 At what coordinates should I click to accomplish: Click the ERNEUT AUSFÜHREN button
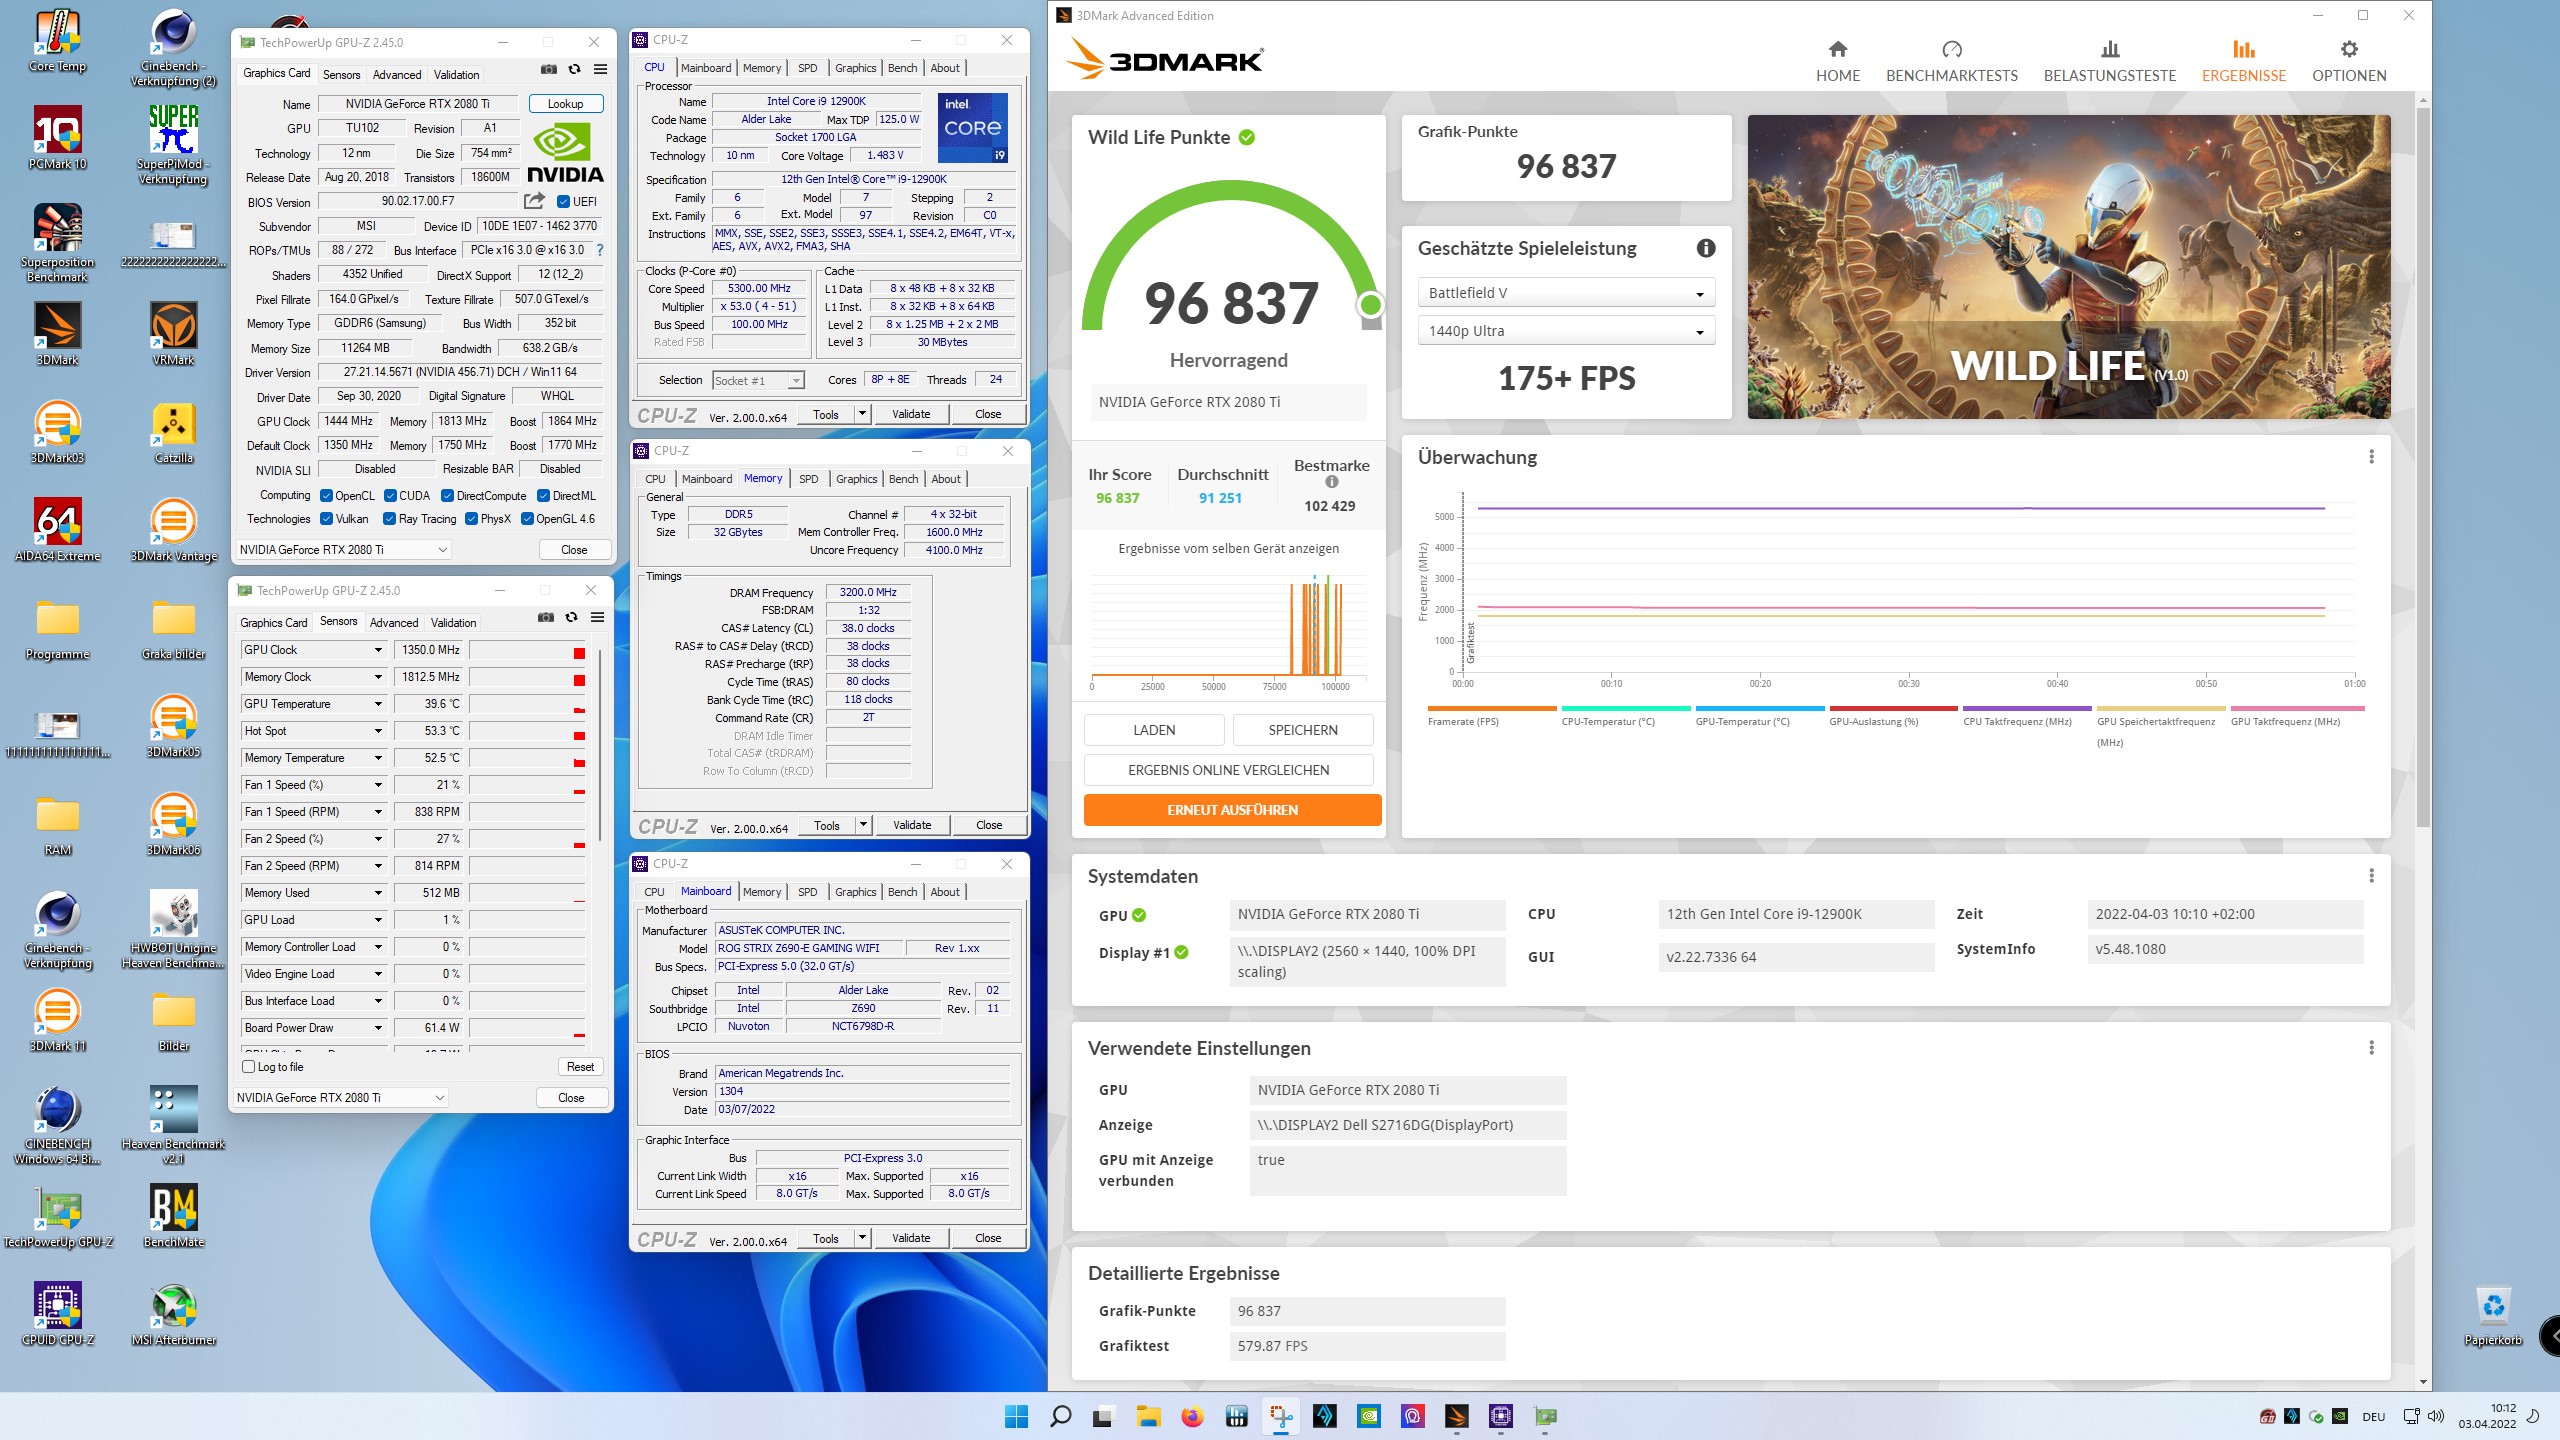point(1232,810)
